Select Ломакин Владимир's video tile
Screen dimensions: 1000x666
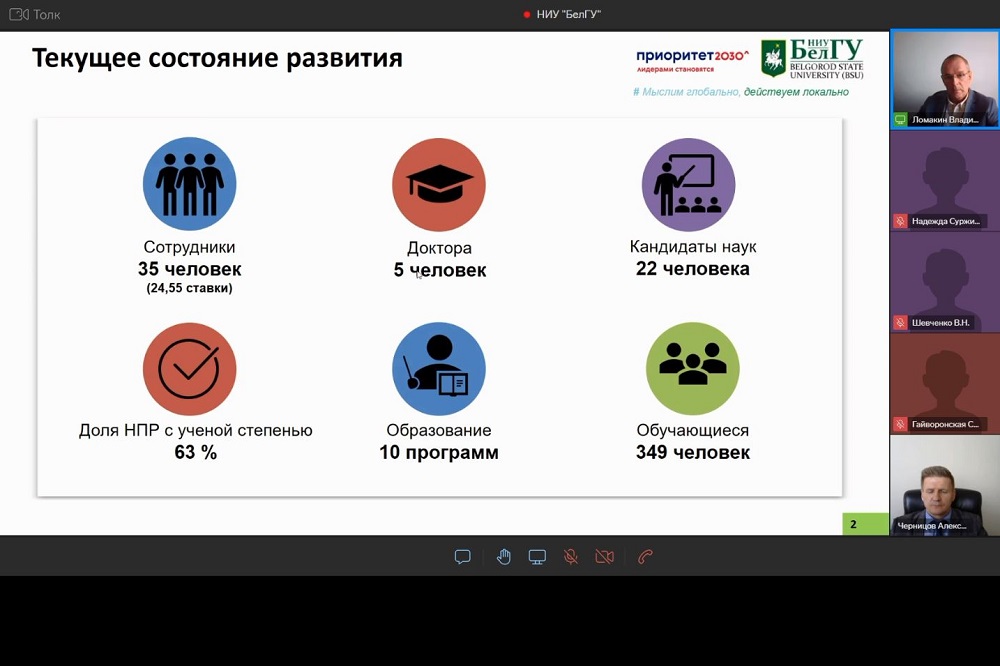click(x=944, y=78)
